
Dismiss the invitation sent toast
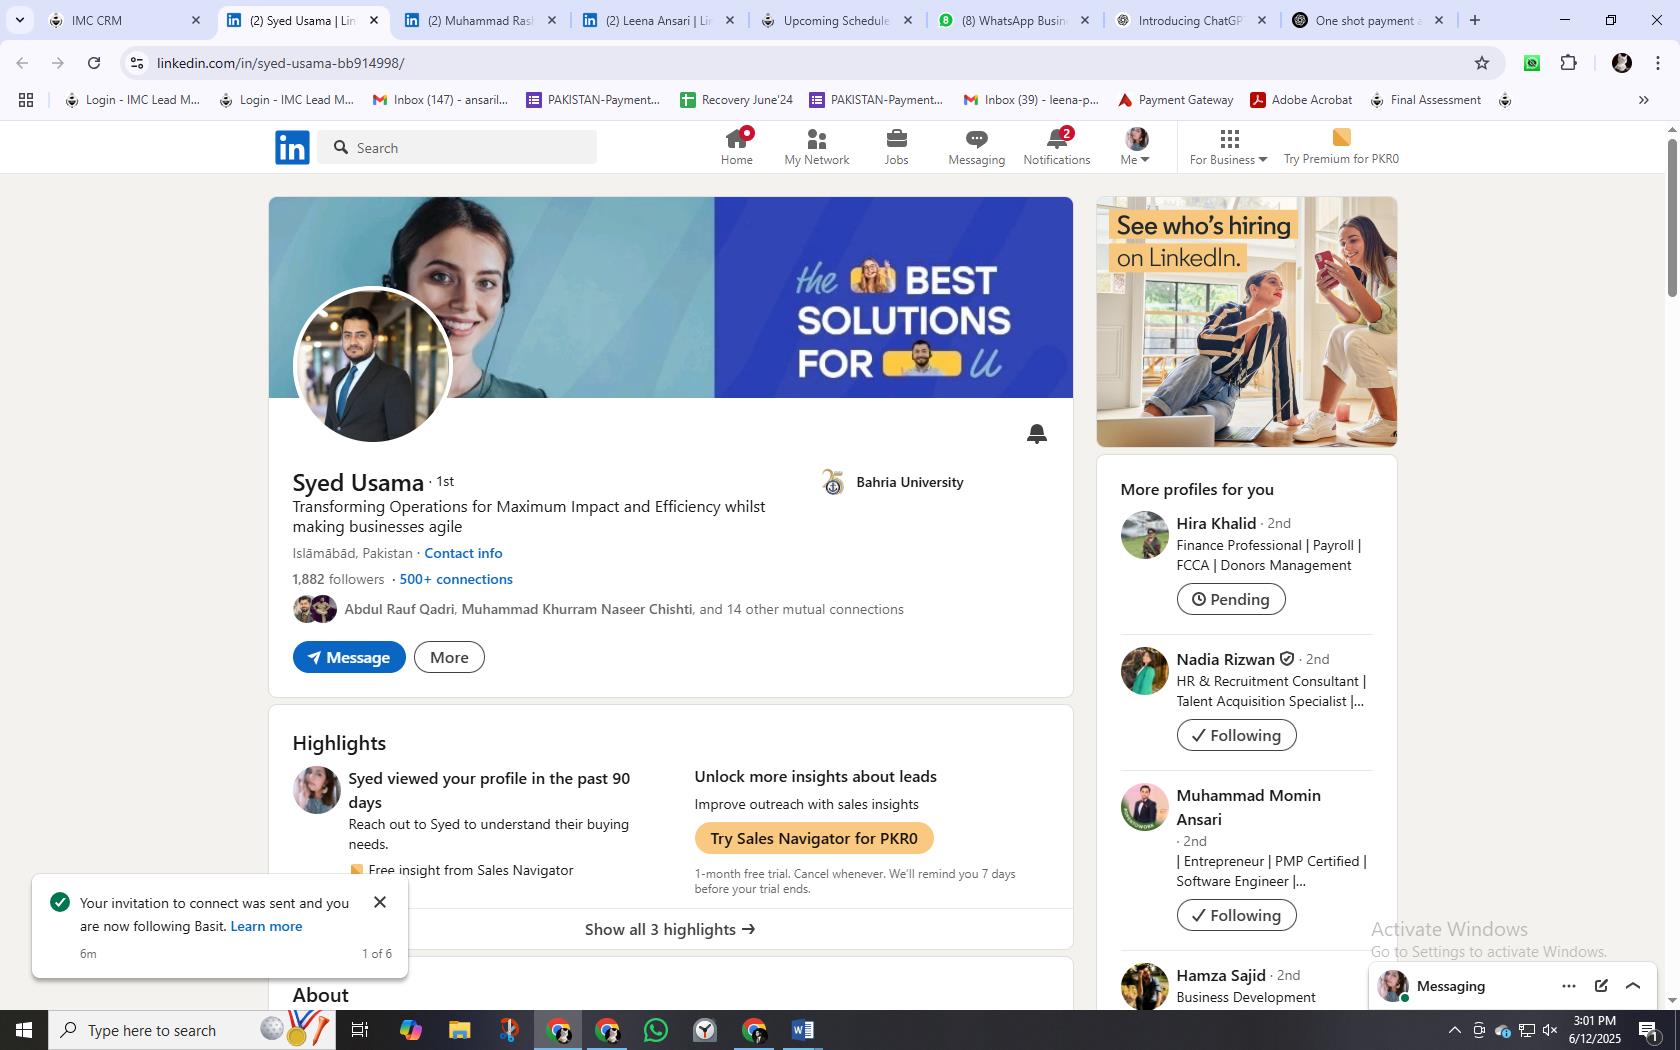[380, 902]
